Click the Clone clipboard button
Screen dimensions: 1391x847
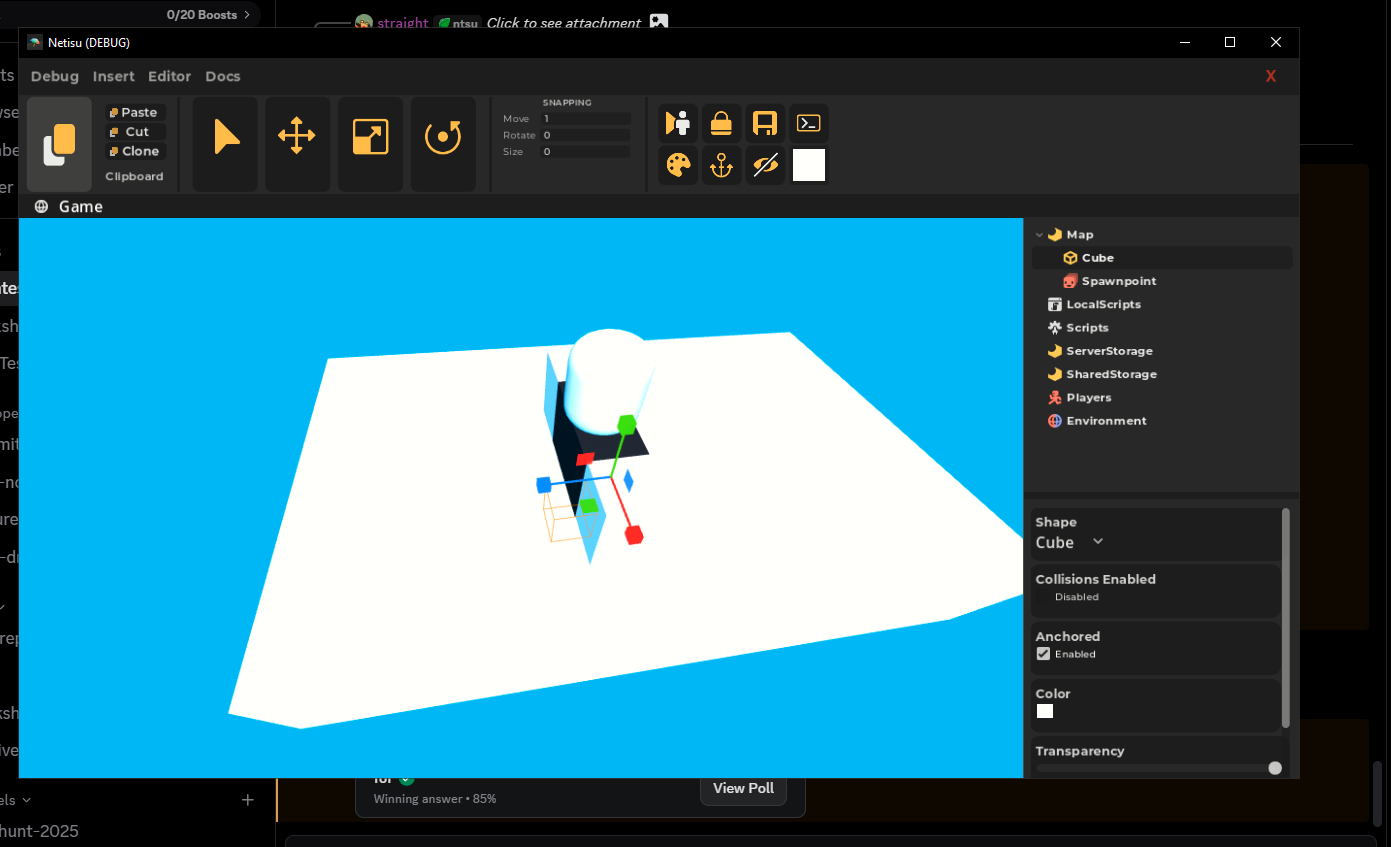tap(135, 151)
